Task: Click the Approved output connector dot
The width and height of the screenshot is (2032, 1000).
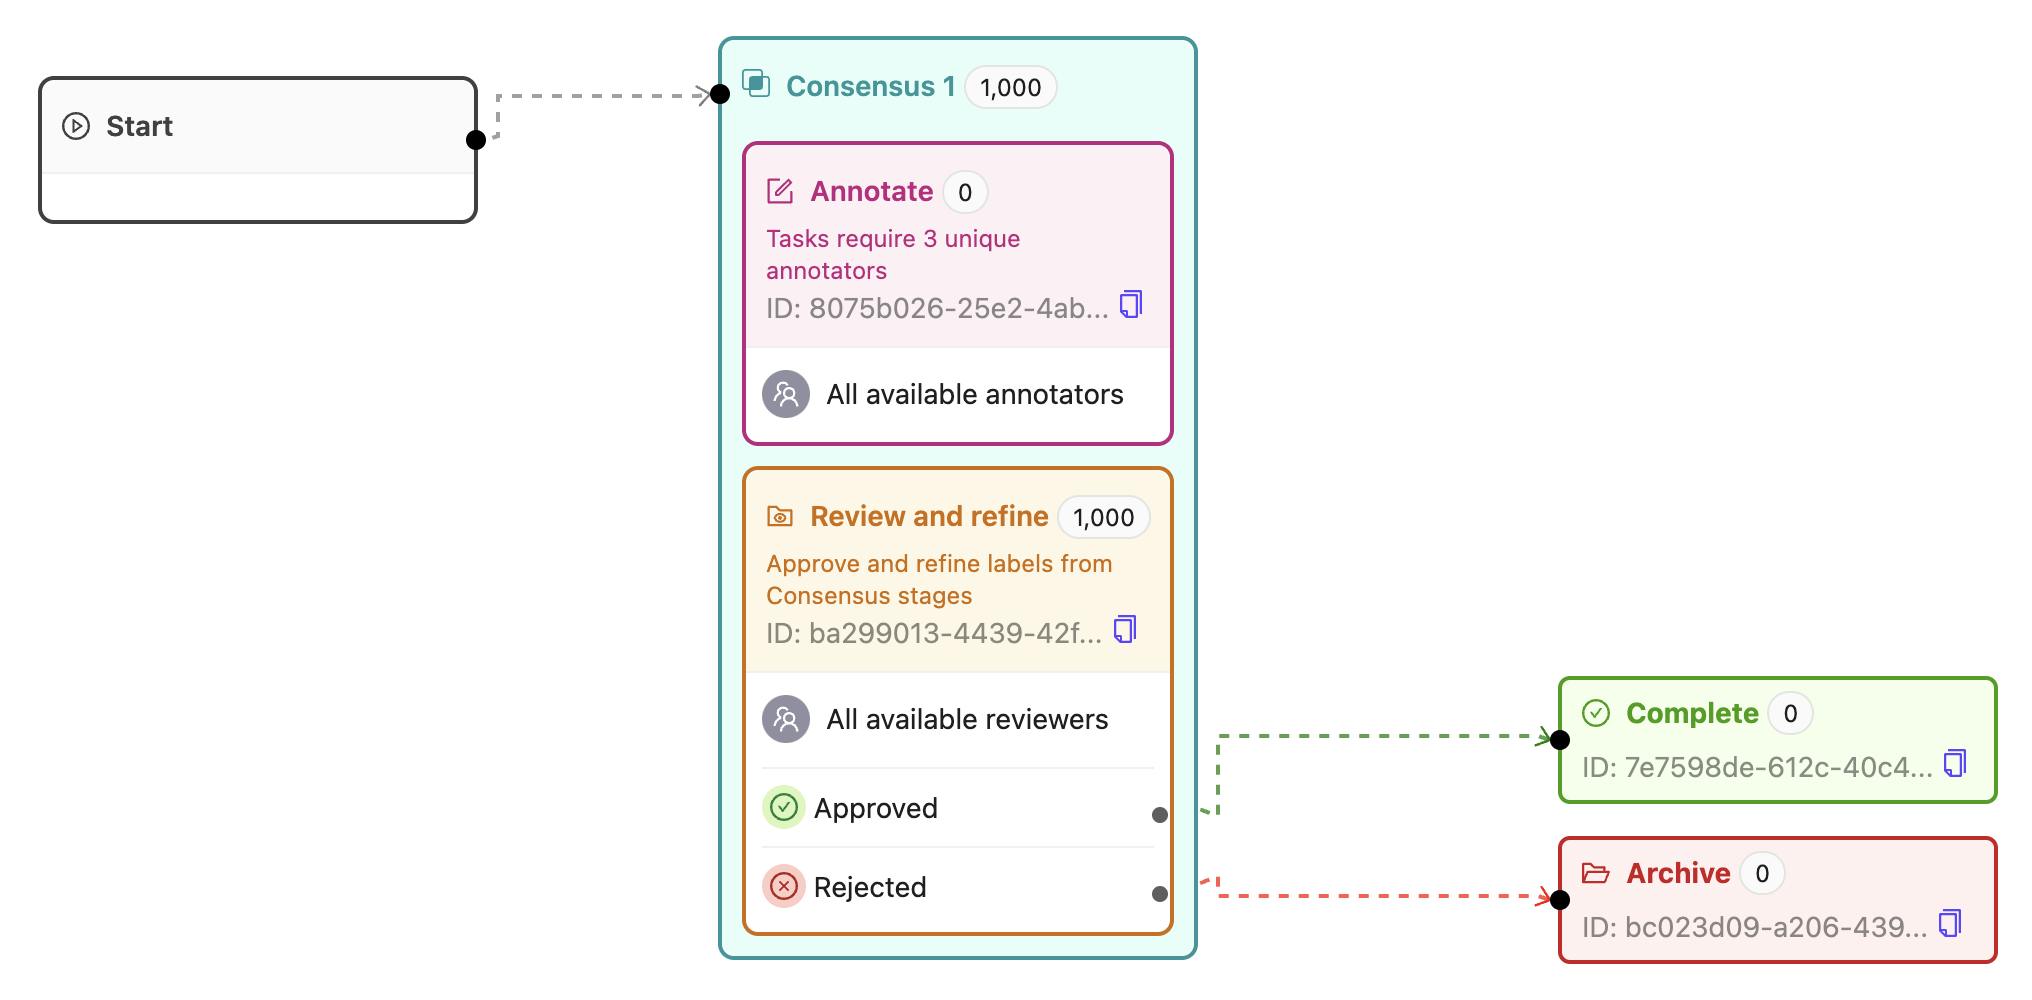Action: tap(1160, 815)
